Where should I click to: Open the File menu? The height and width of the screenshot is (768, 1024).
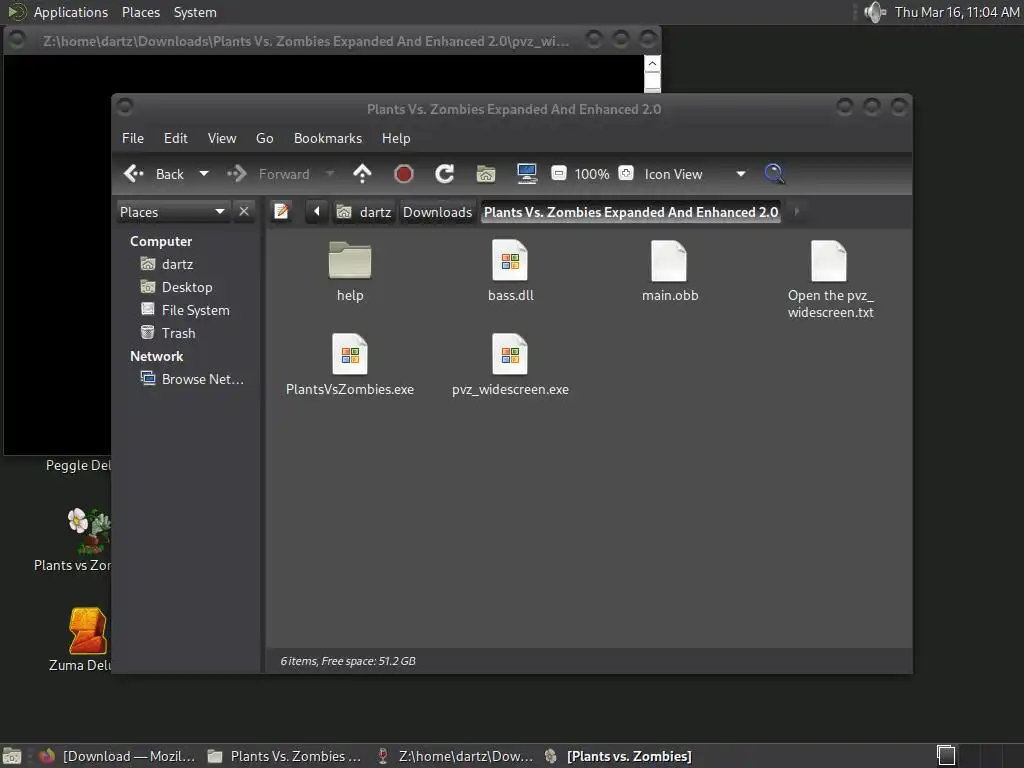[133, 138]
